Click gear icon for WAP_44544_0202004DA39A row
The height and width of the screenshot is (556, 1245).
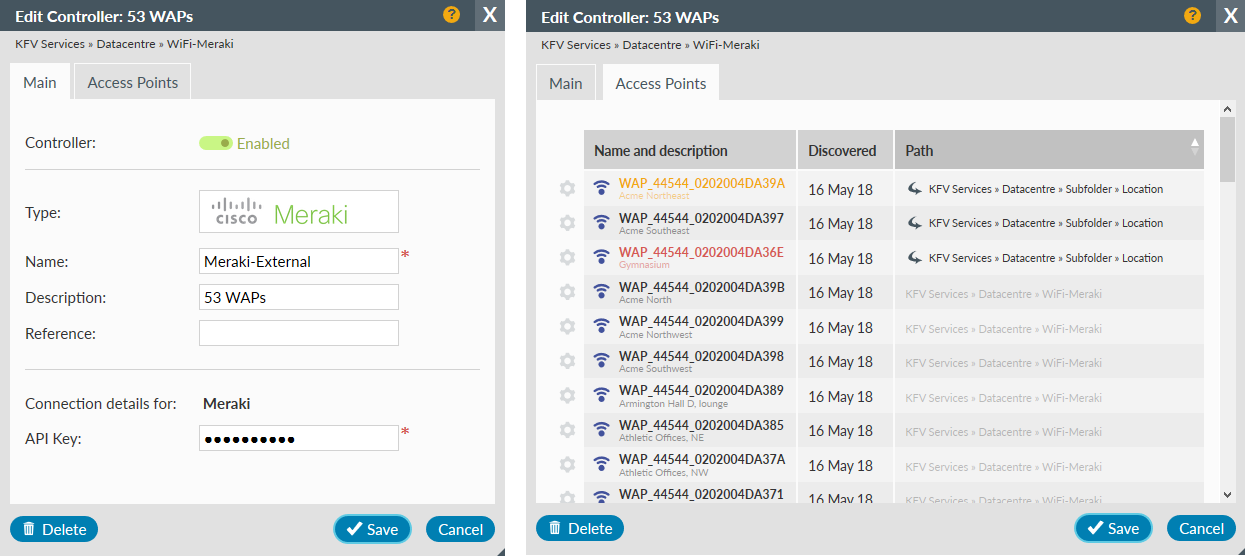(567, 188)
